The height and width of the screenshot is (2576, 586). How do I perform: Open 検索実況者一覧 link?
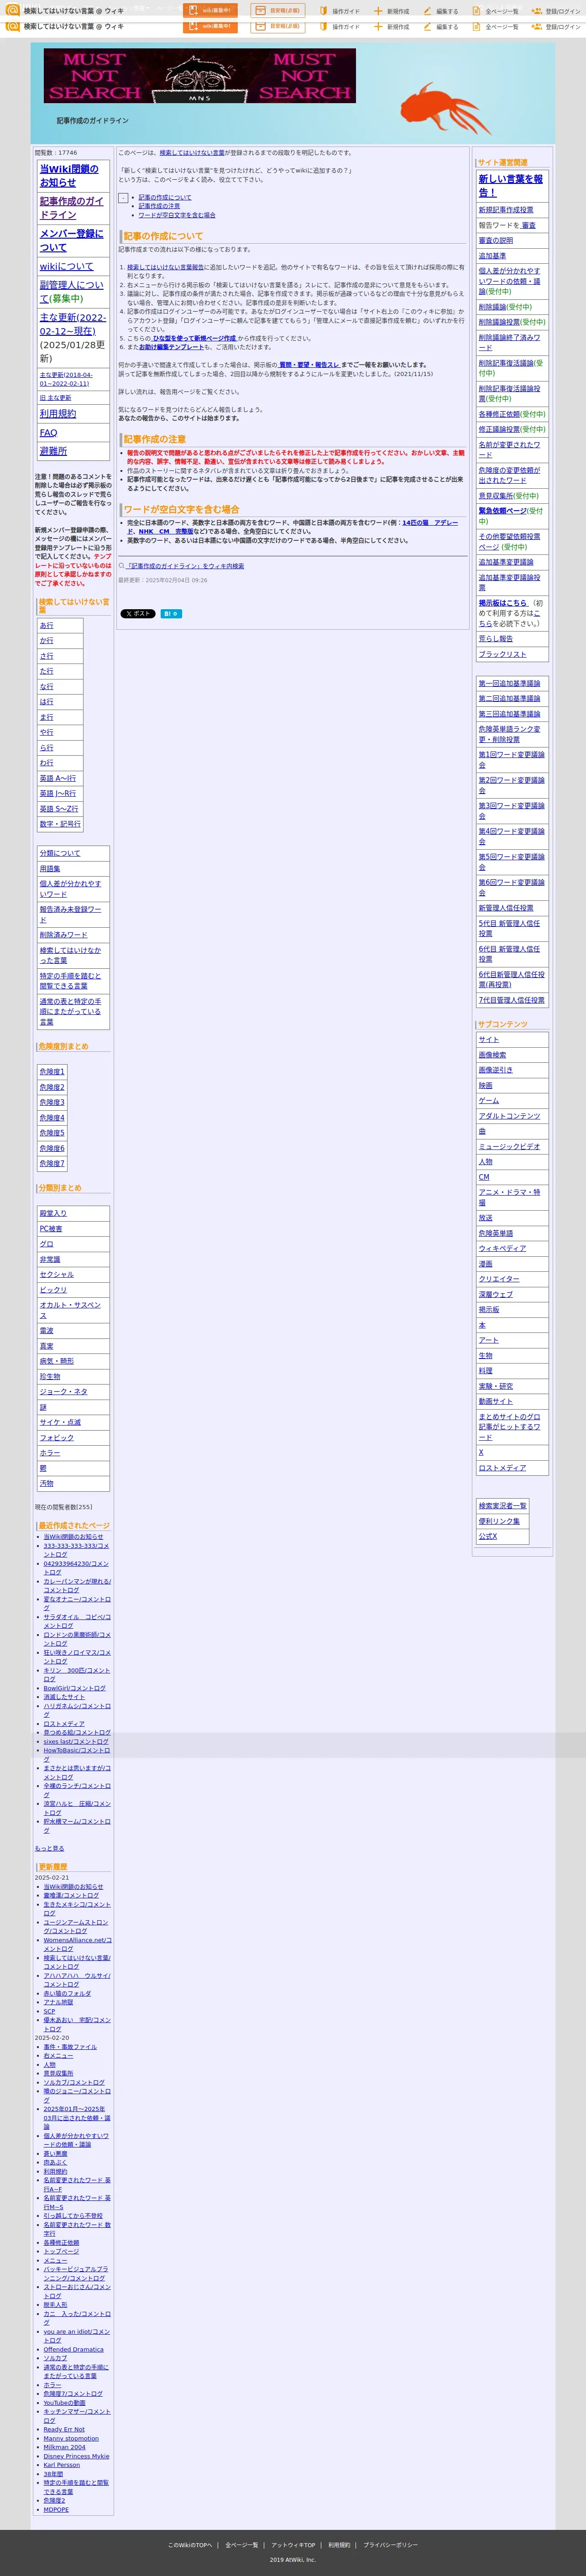click(x=502, y=1506)
